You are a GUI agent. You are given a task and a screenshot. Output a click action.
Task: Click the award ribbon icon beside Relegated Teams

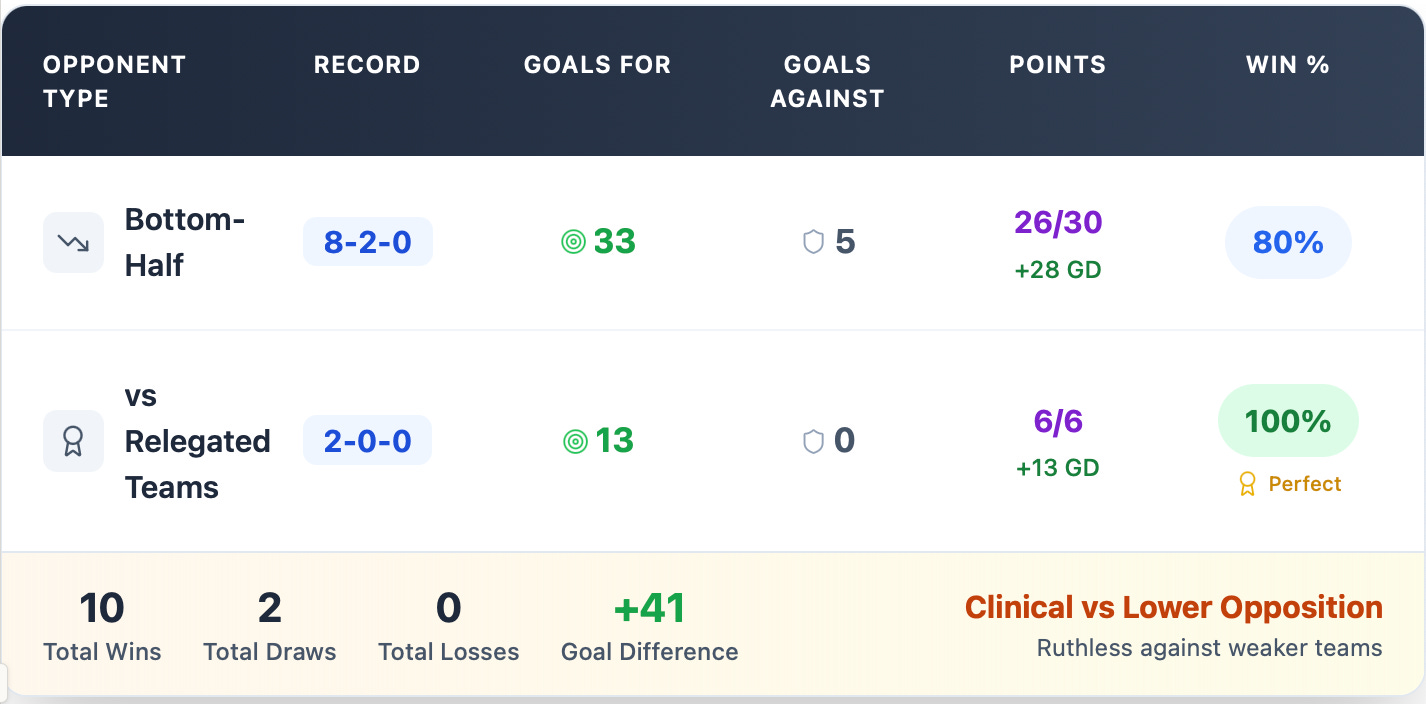pos(73,441)
